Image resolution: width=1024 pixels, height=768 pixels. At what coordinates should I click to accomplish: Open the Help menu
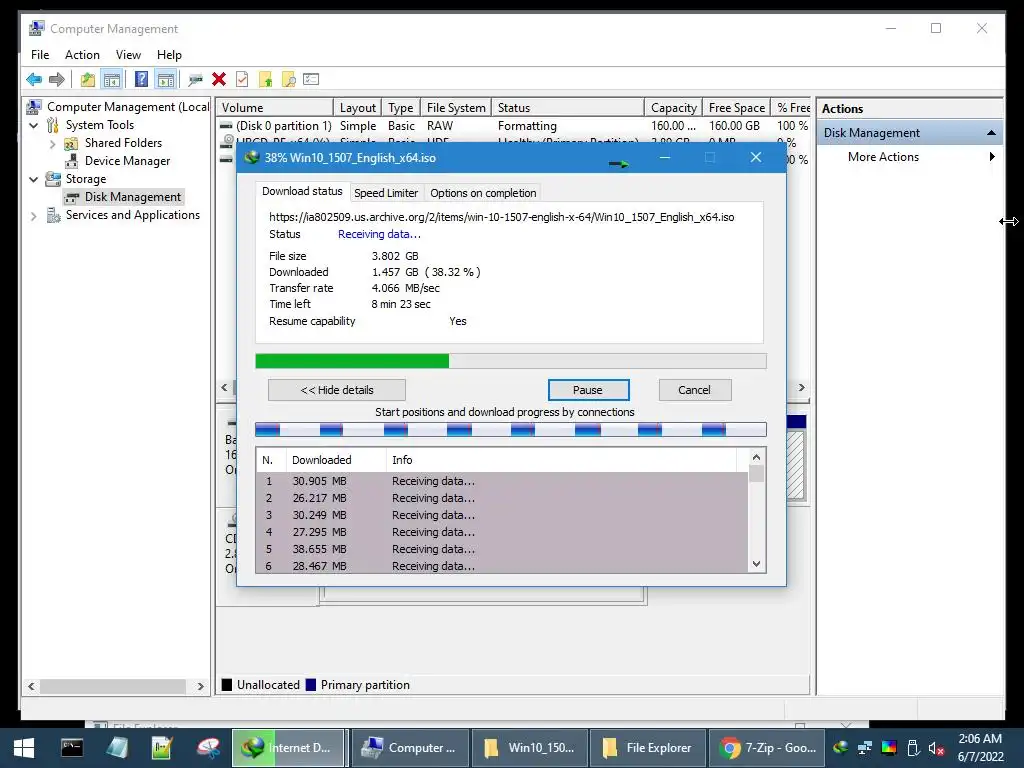[169, 55]
